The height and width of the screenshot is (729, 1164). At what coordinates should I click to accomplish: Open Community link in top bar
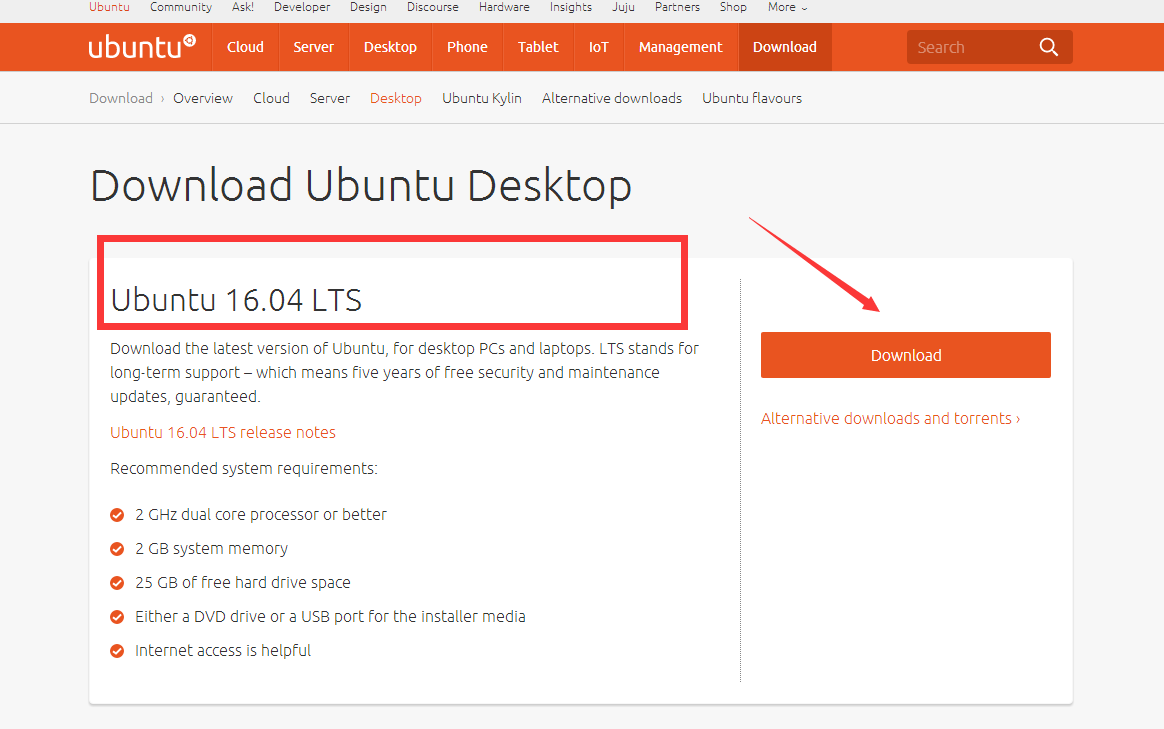[180, 7]
